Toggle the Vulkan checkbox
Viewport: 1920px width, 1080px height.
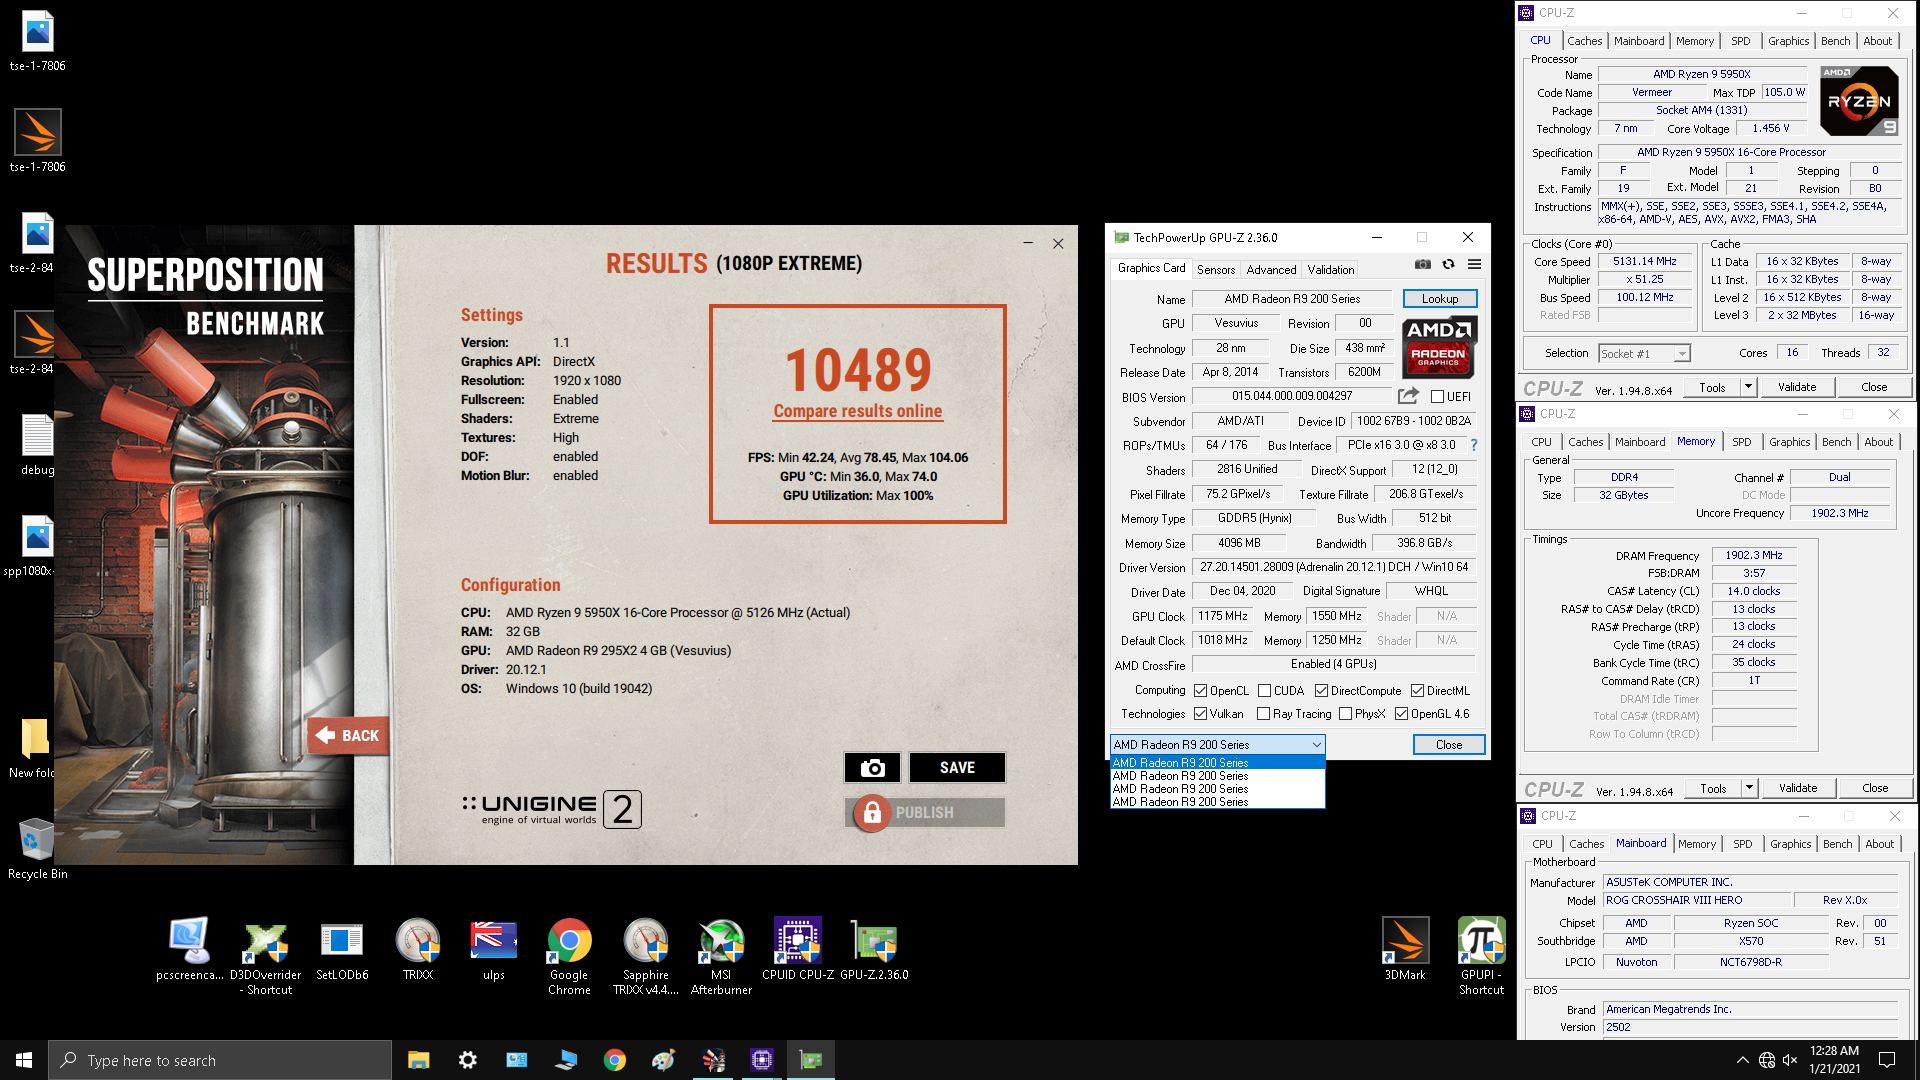1200,714
